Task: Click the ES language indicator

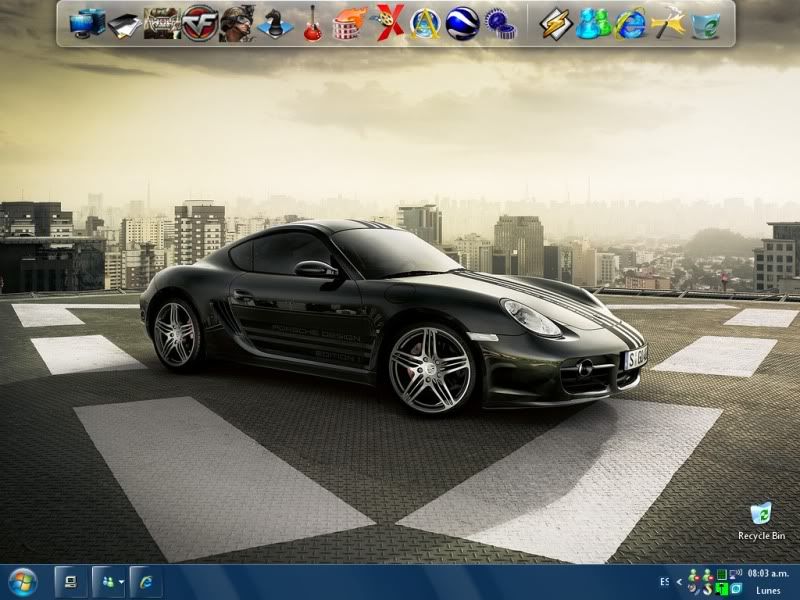Action: click(664, 581)
